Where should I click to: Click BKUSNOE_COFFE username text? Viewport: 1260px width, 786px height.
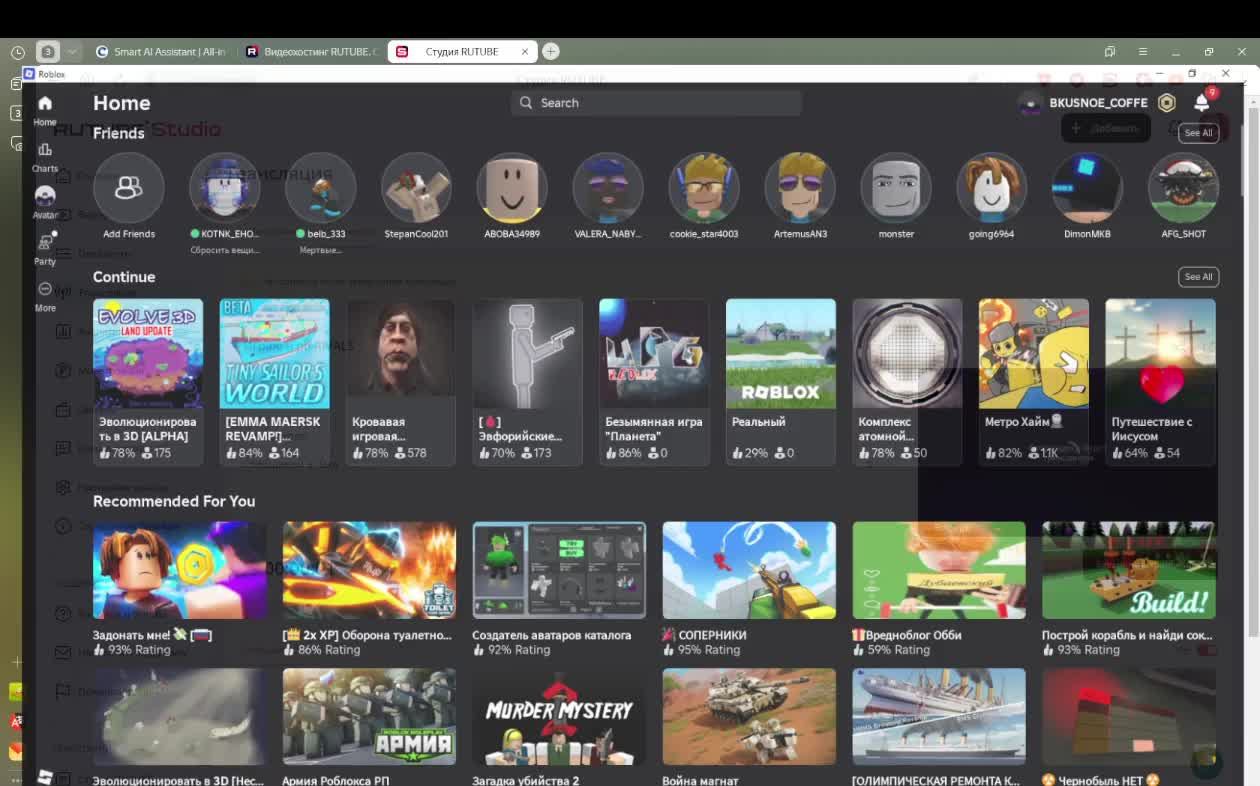pyautogui.click(x=1098, y=103)
